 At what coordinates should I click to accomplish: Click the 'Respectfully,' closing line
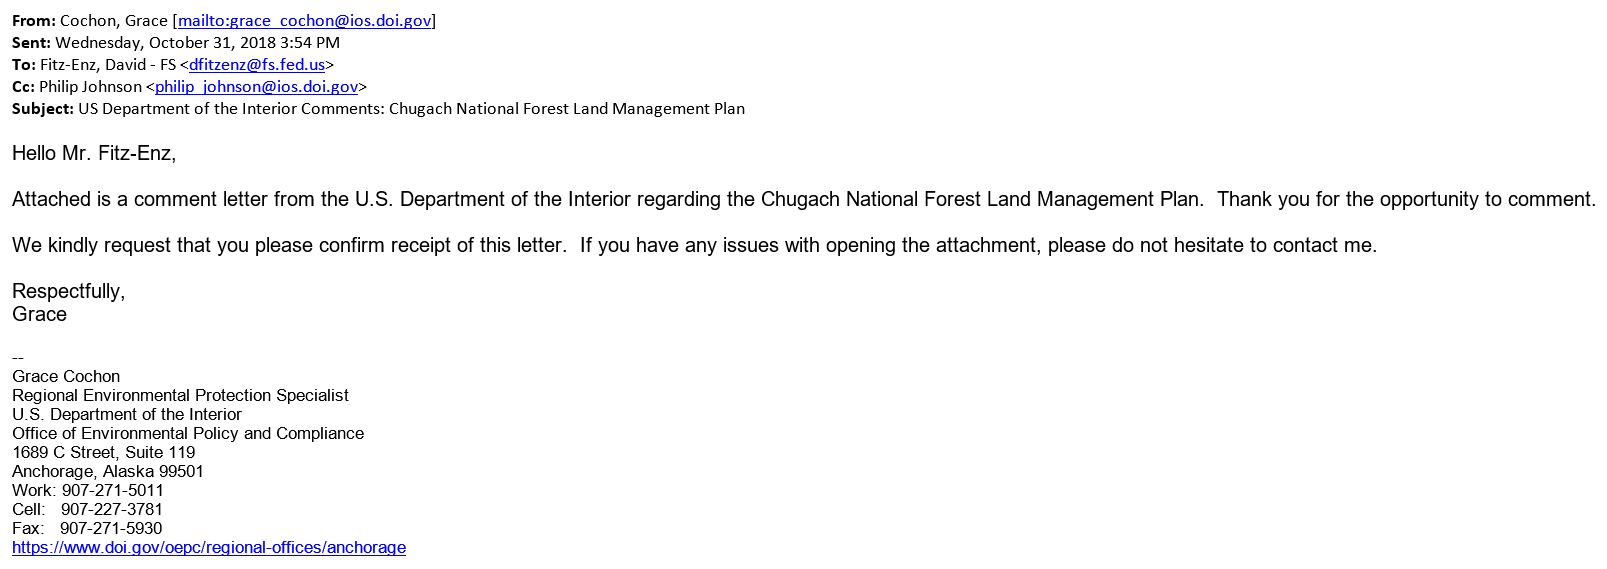68,291
